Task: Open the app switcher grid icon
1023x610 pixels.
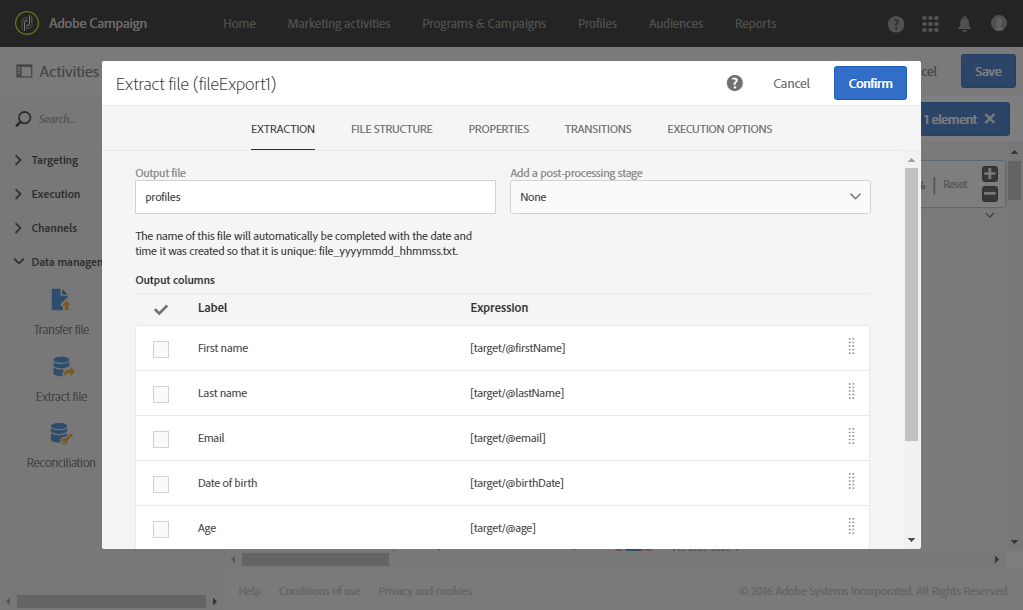Action: [931, 23]
